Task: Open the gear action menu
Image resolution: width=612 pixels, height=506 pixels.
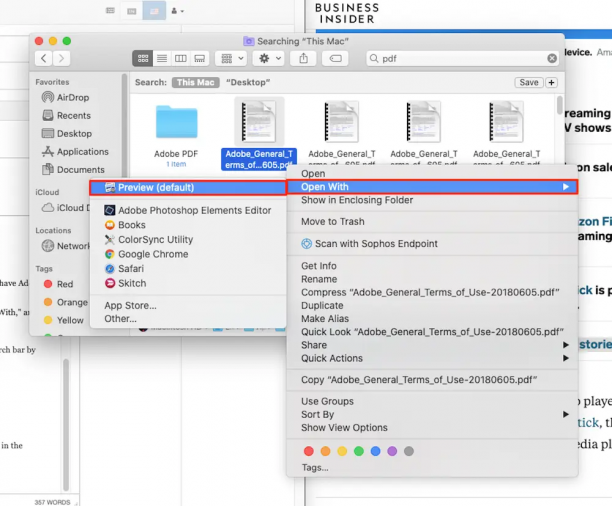Action: tap(269, 59)
